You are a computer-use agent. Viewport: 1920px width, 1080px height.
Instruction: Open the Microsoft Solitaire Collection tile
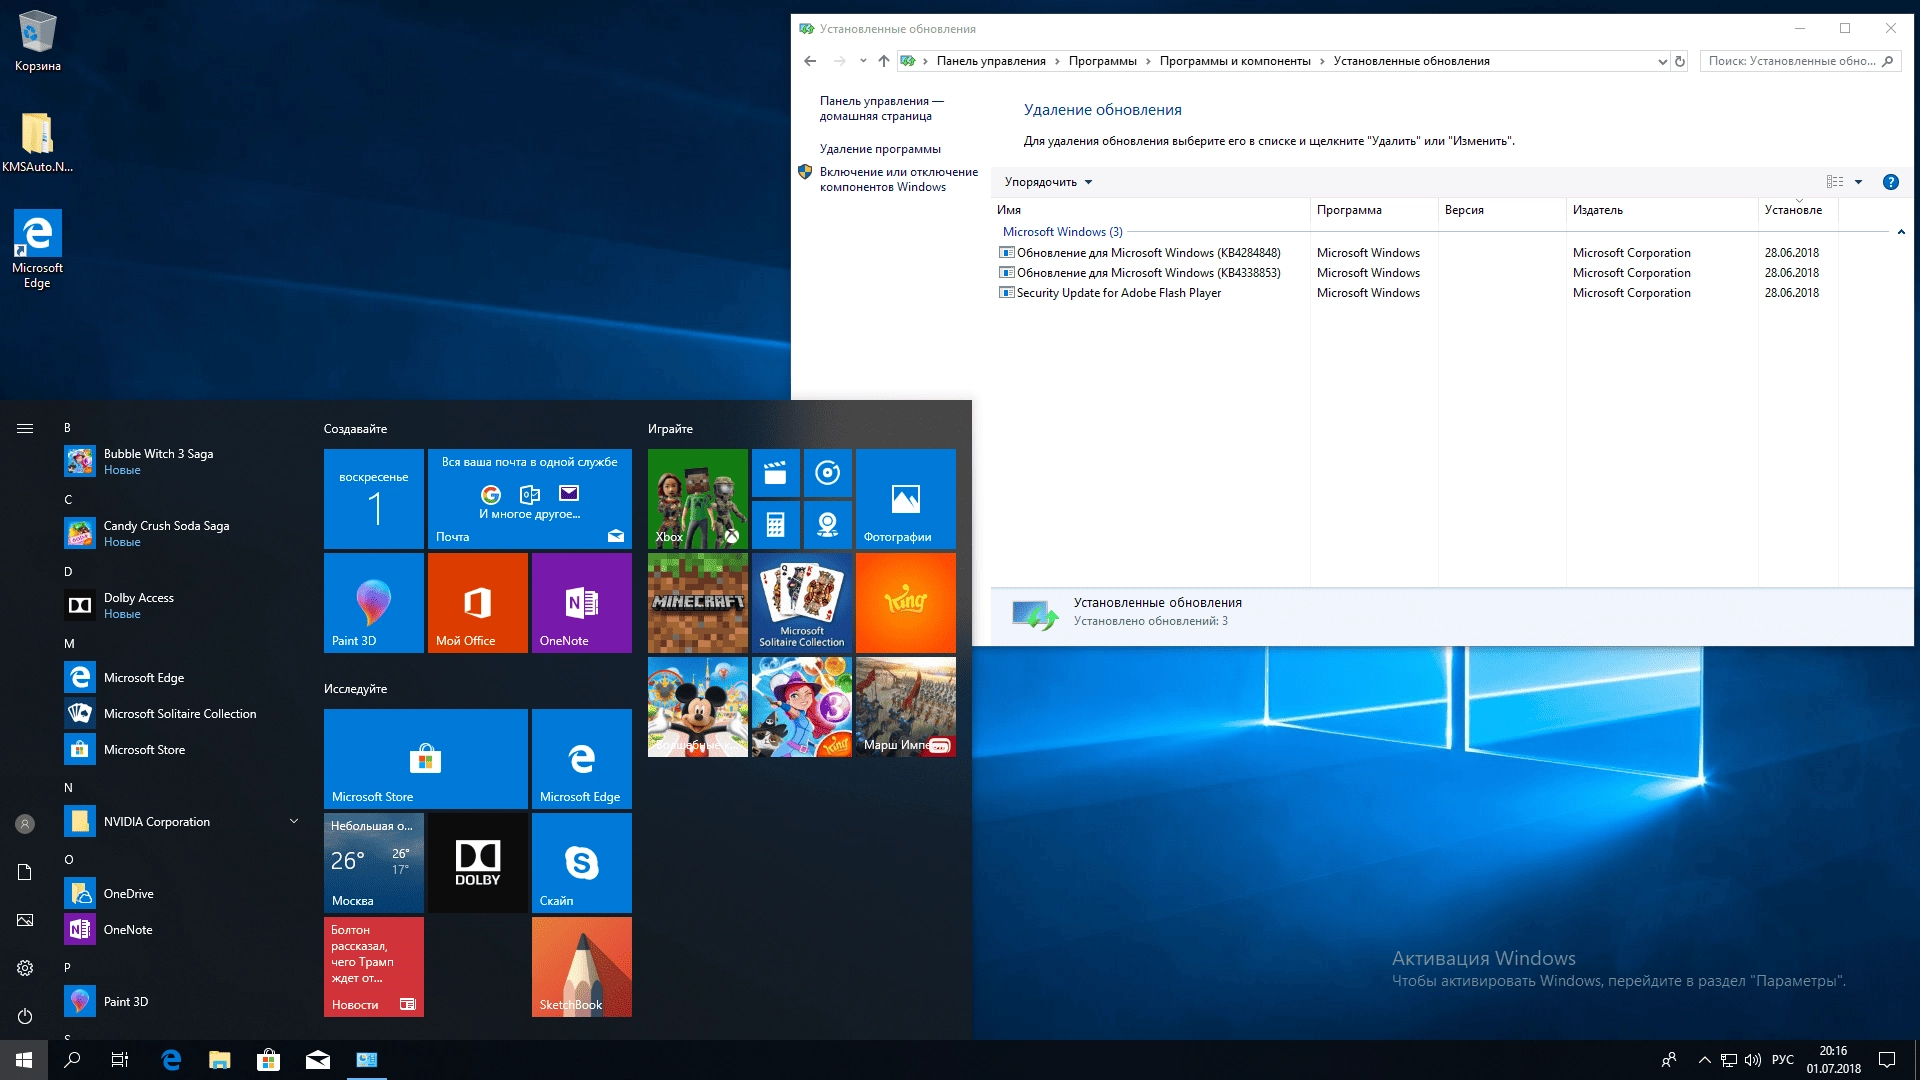pos(802,603)
